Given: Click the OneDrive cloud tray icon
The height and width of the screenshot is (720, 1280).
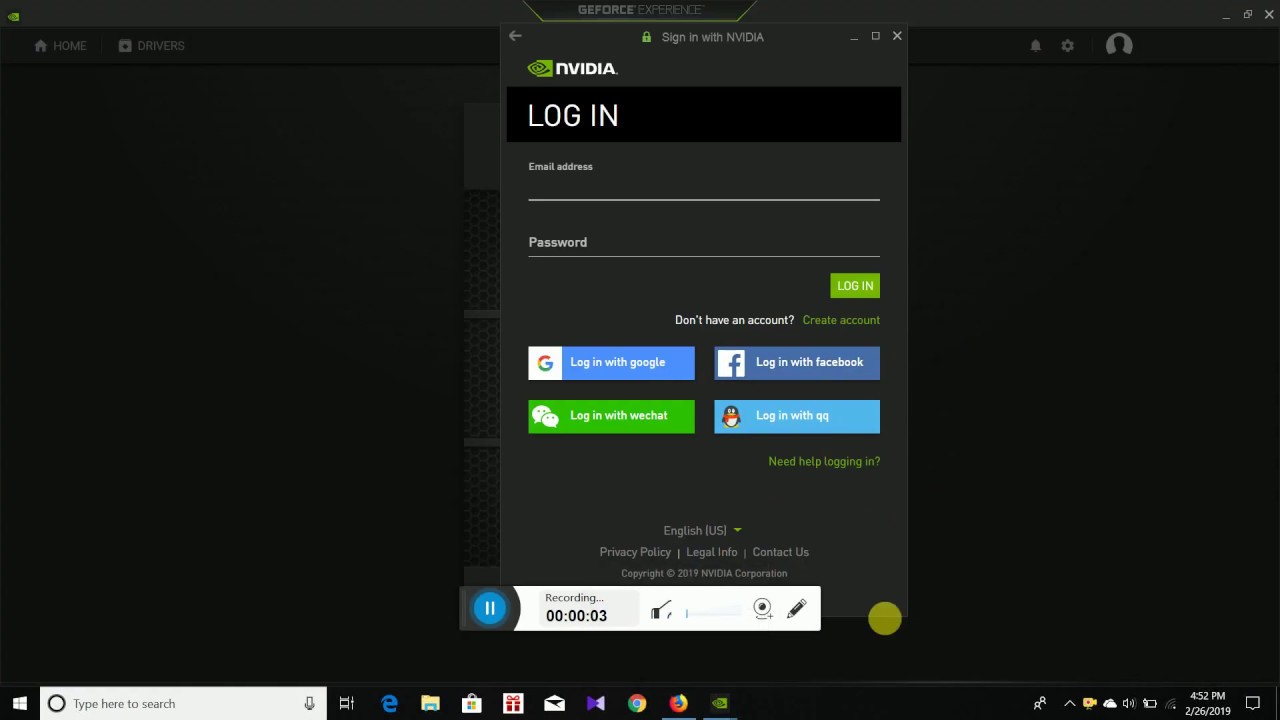Looking at the screenshot, I should coord(1110,704).
